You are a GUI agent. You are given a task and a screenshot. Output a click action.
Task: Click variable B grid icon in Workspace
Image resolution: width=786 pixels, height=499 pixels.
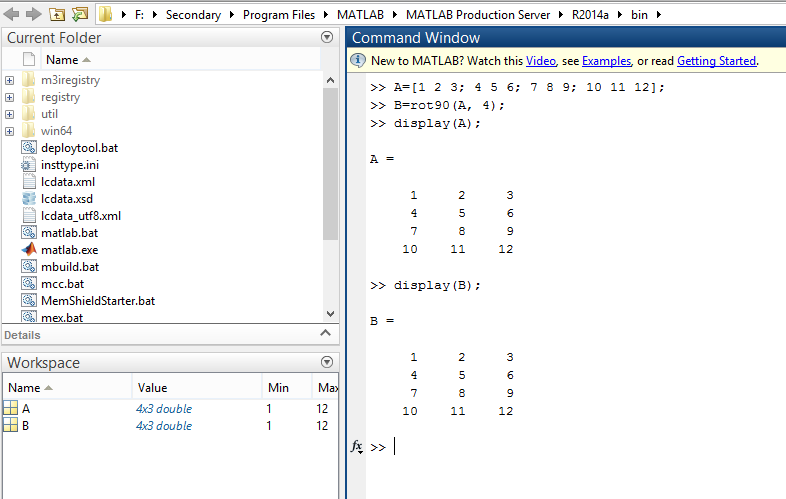click(x=11, y=425)
